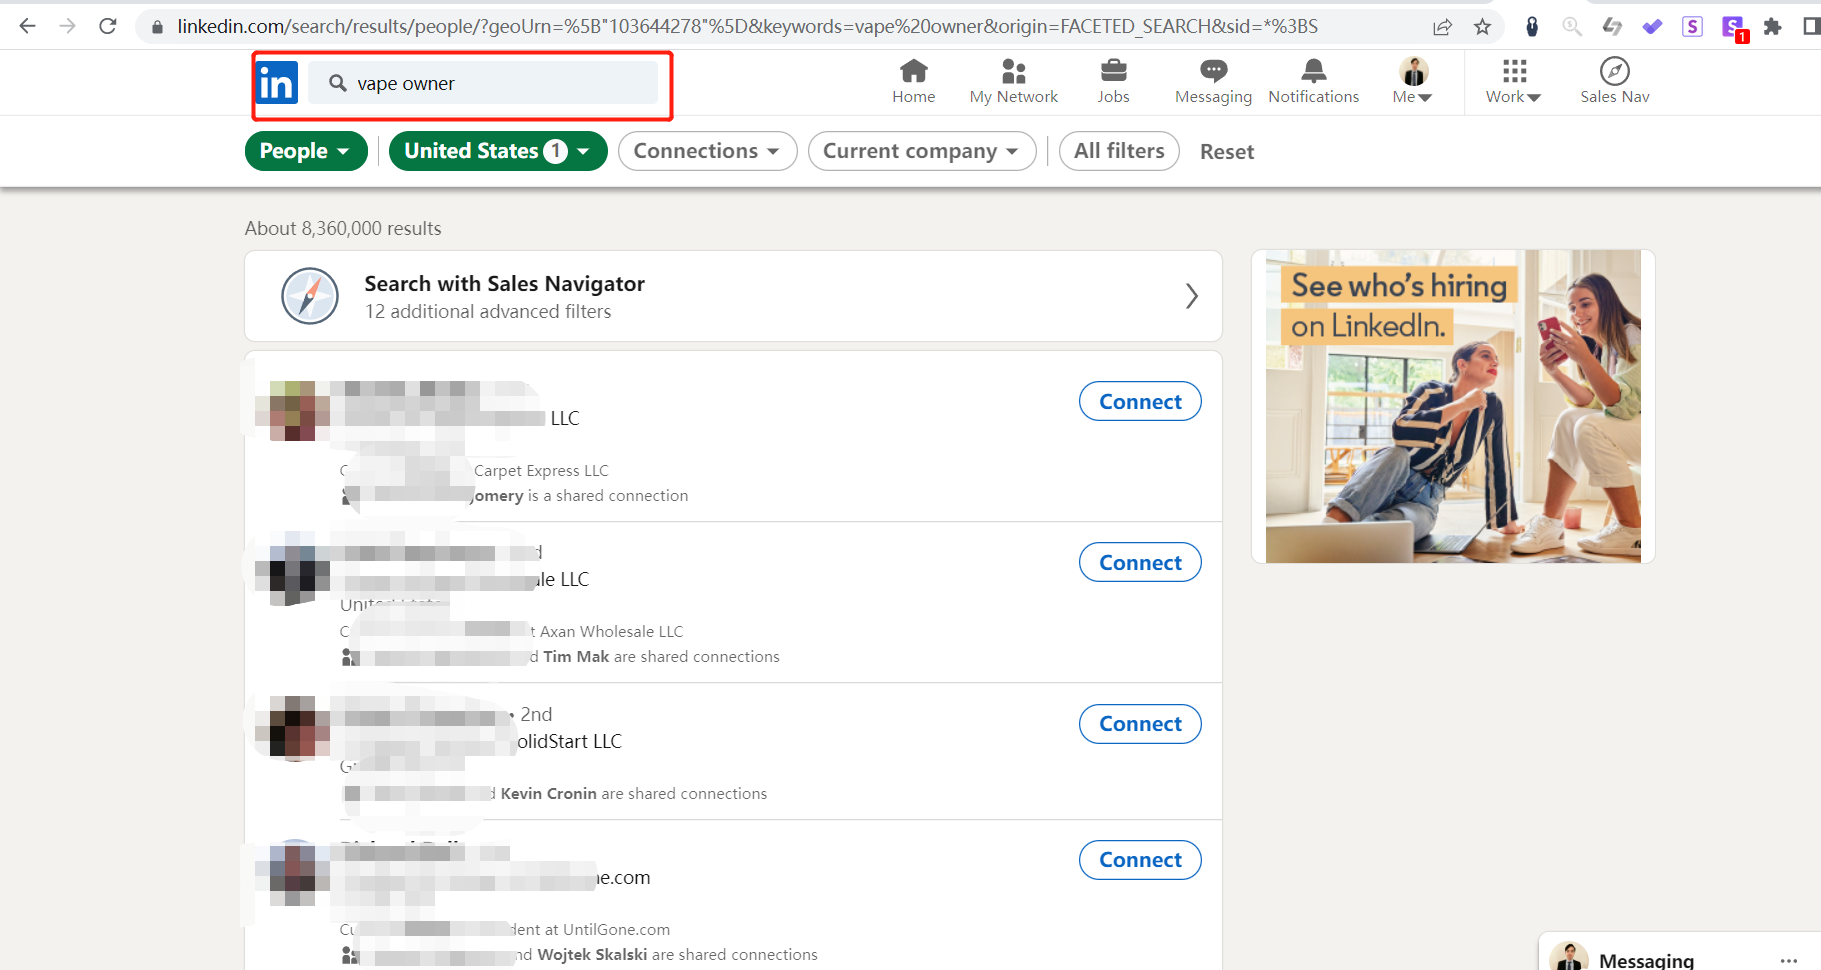Click the grey lightning-bolt extension icon

1612,27
